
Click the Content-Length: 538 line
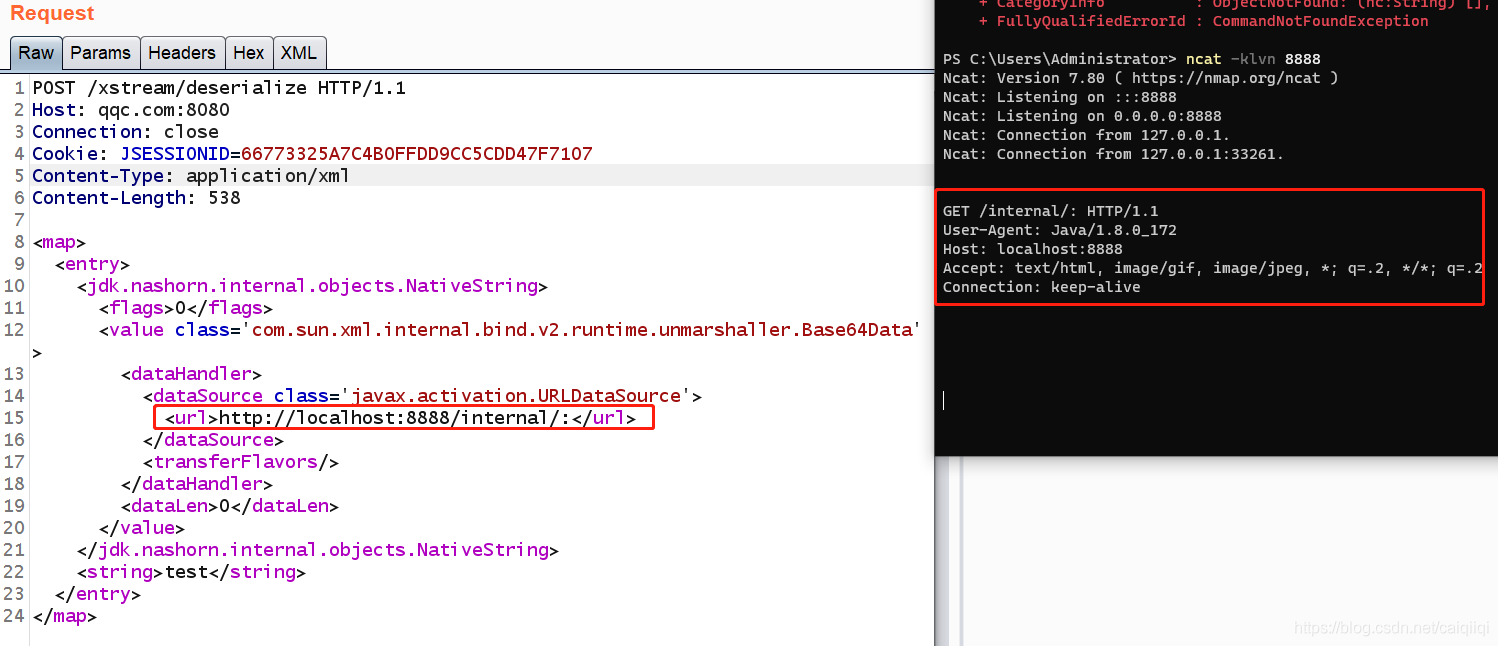136,198
